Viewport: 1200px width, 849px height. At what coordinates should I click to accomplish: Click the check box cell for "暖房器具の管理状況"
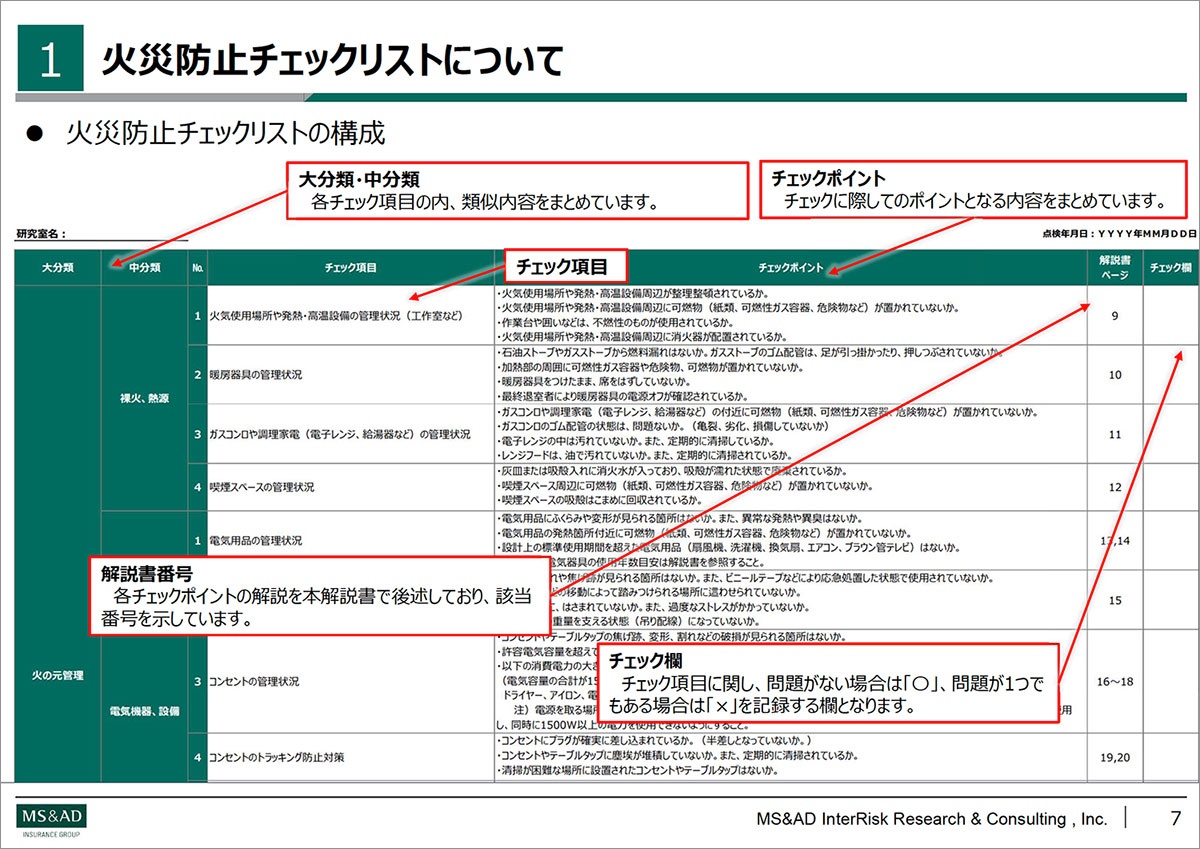[x=1169, y=375]
